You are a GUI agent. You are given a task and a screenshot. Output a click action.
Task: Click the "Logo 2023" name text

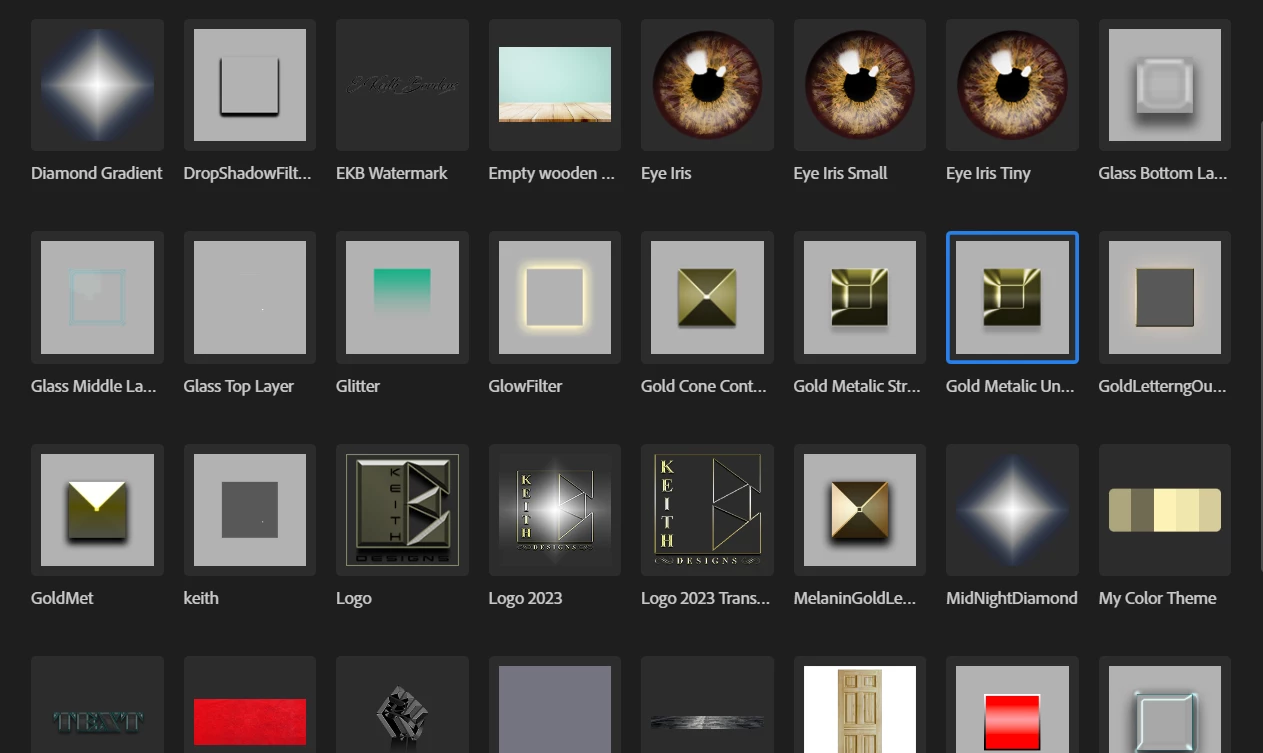(x=525, y=598)
